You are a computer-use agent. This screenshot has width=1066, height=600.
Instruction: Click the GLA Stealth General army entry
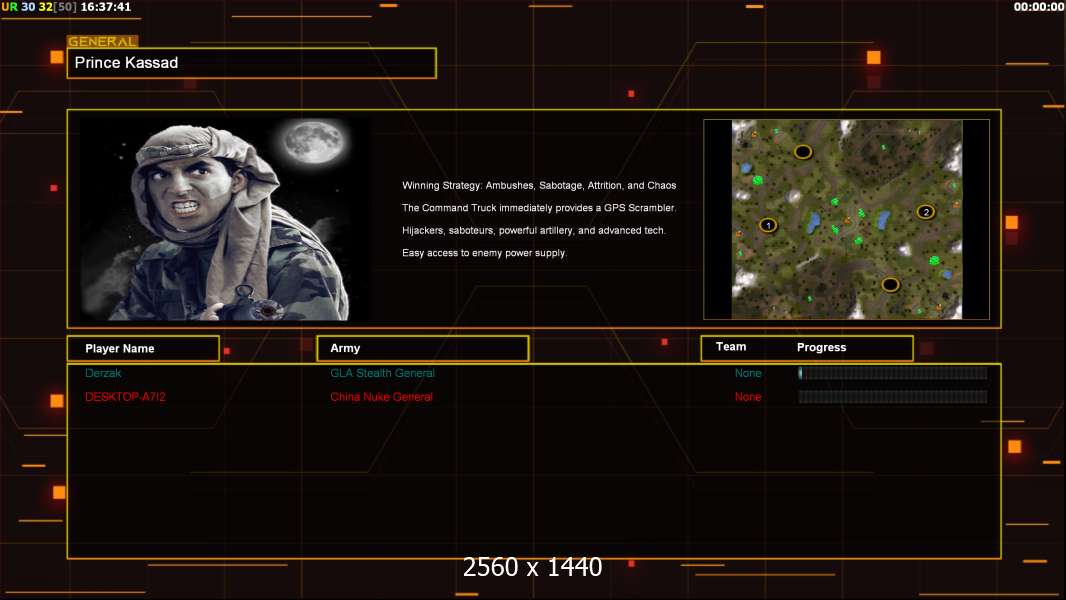[x=382, y=373]
